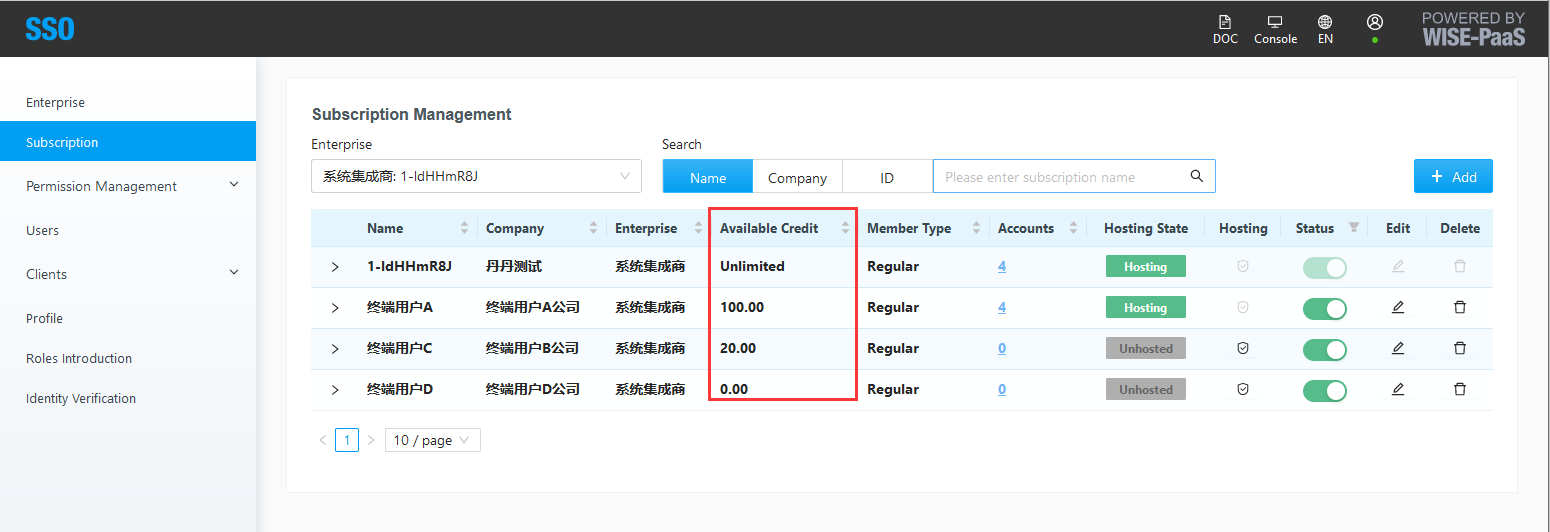Click the 终端用户D公司 company cell
The width and height of the screenshot is (1550, 532).
point(533,390)
